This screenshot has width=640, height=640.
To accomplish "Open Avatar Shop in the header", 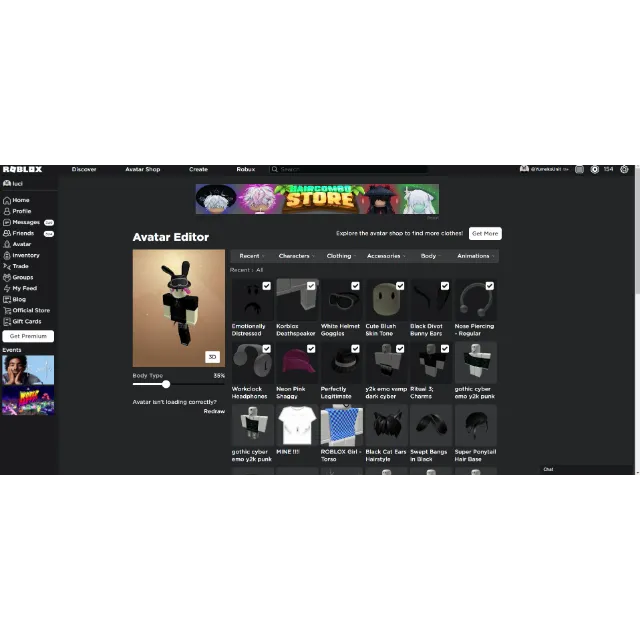I will click(142, 169).
